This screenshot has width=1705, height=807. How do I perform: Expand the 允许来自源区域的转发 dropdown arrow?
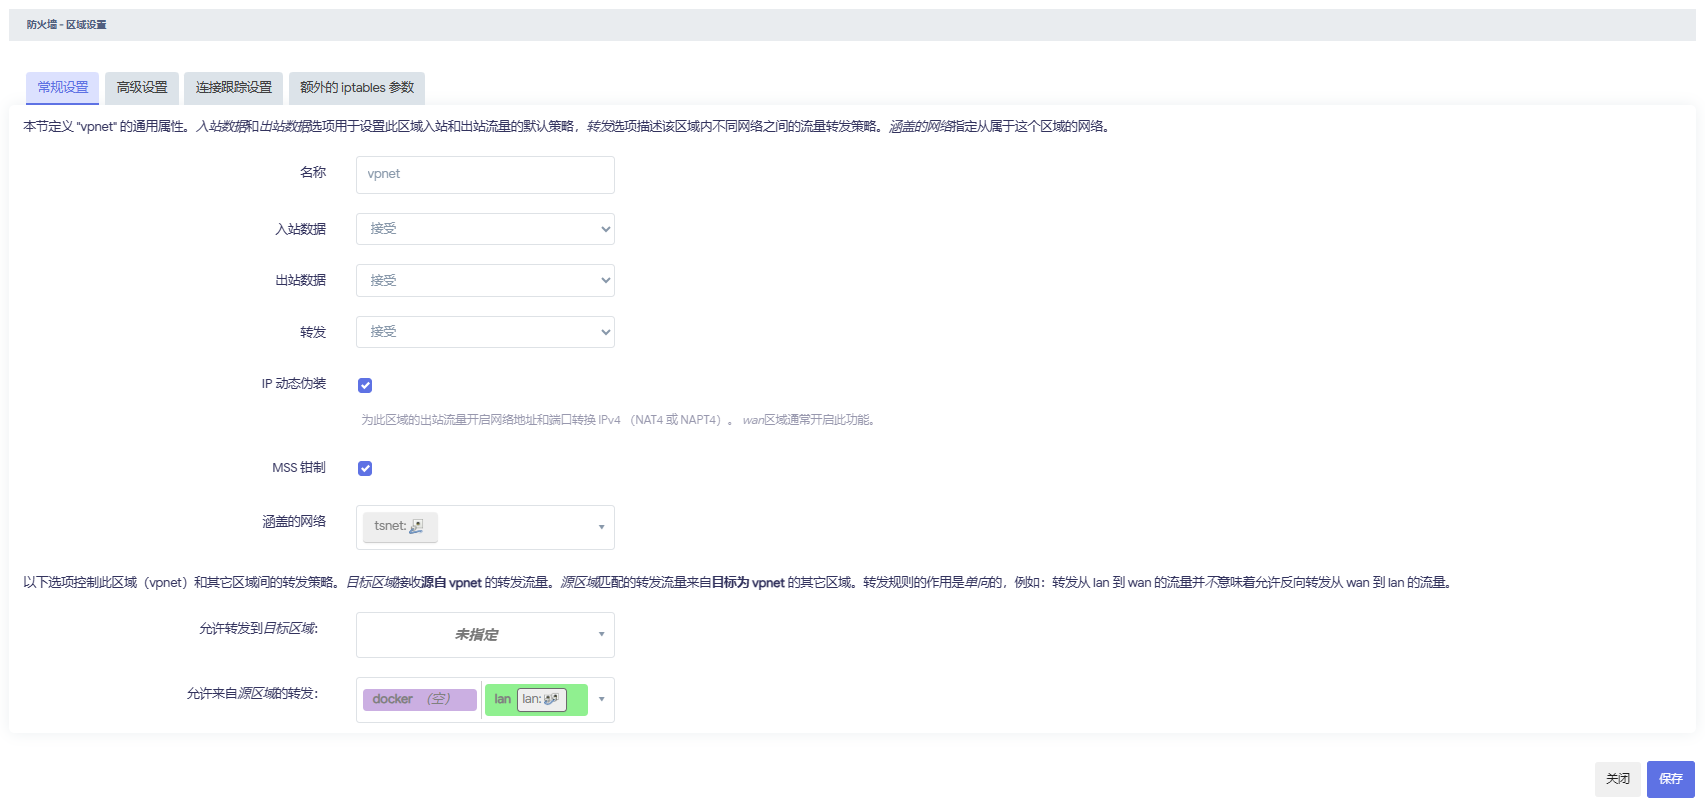pos(601,699)
